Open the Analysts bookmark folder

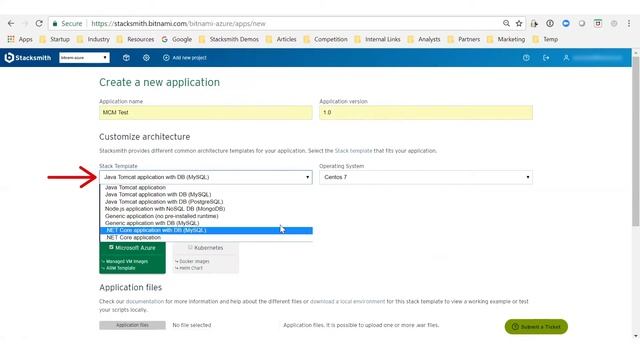(x=424, y=39)
